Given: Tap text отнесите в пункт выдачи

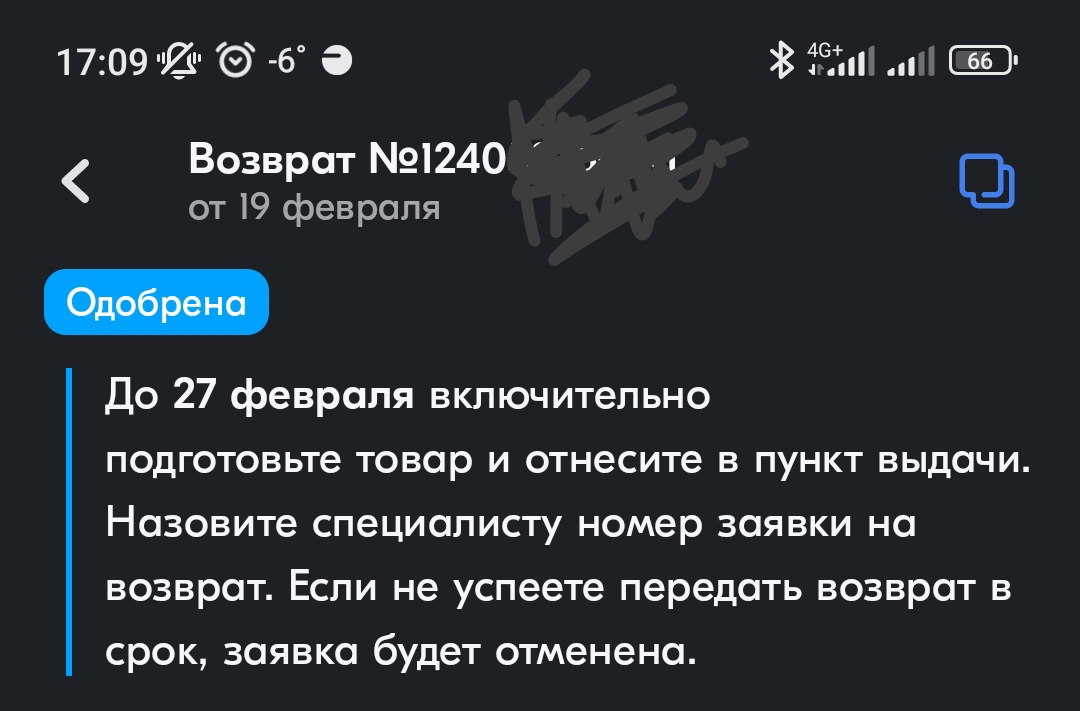Looking at the screenshot, I should click(x=778, y=460).
